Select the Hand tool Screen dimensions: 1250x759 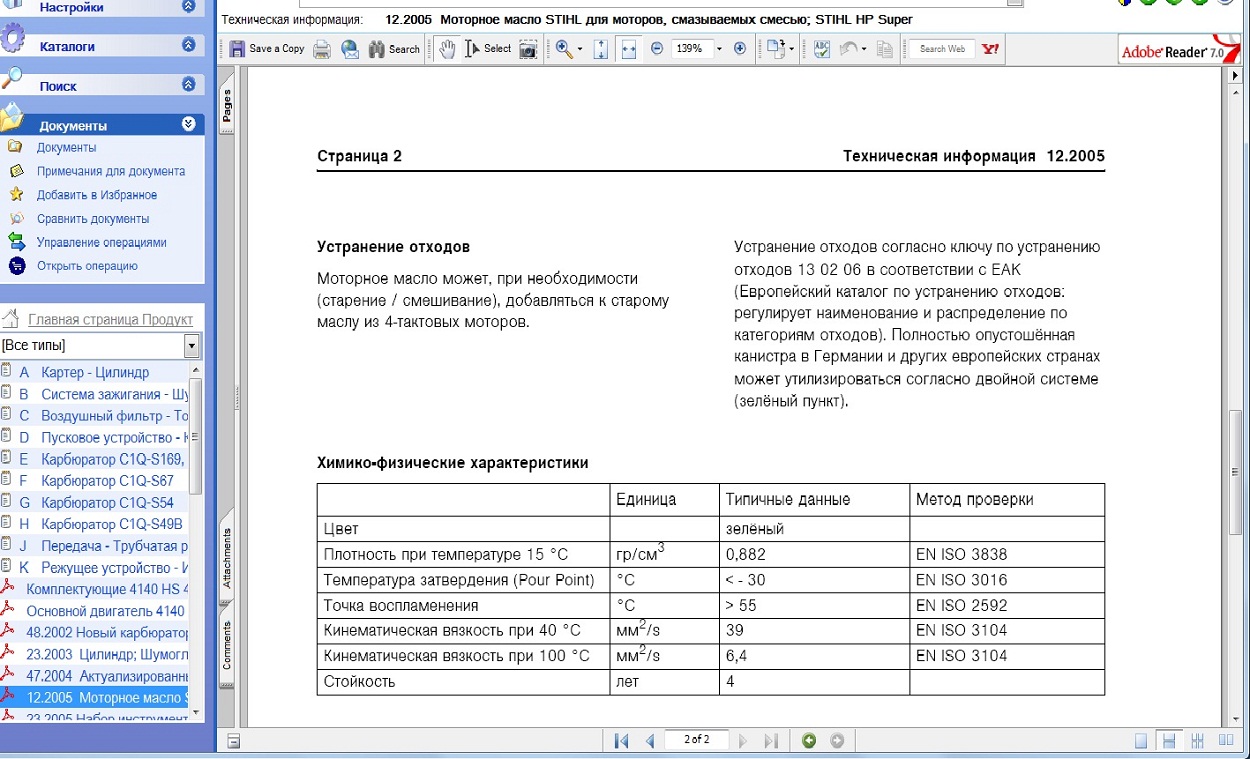point(449,48)
